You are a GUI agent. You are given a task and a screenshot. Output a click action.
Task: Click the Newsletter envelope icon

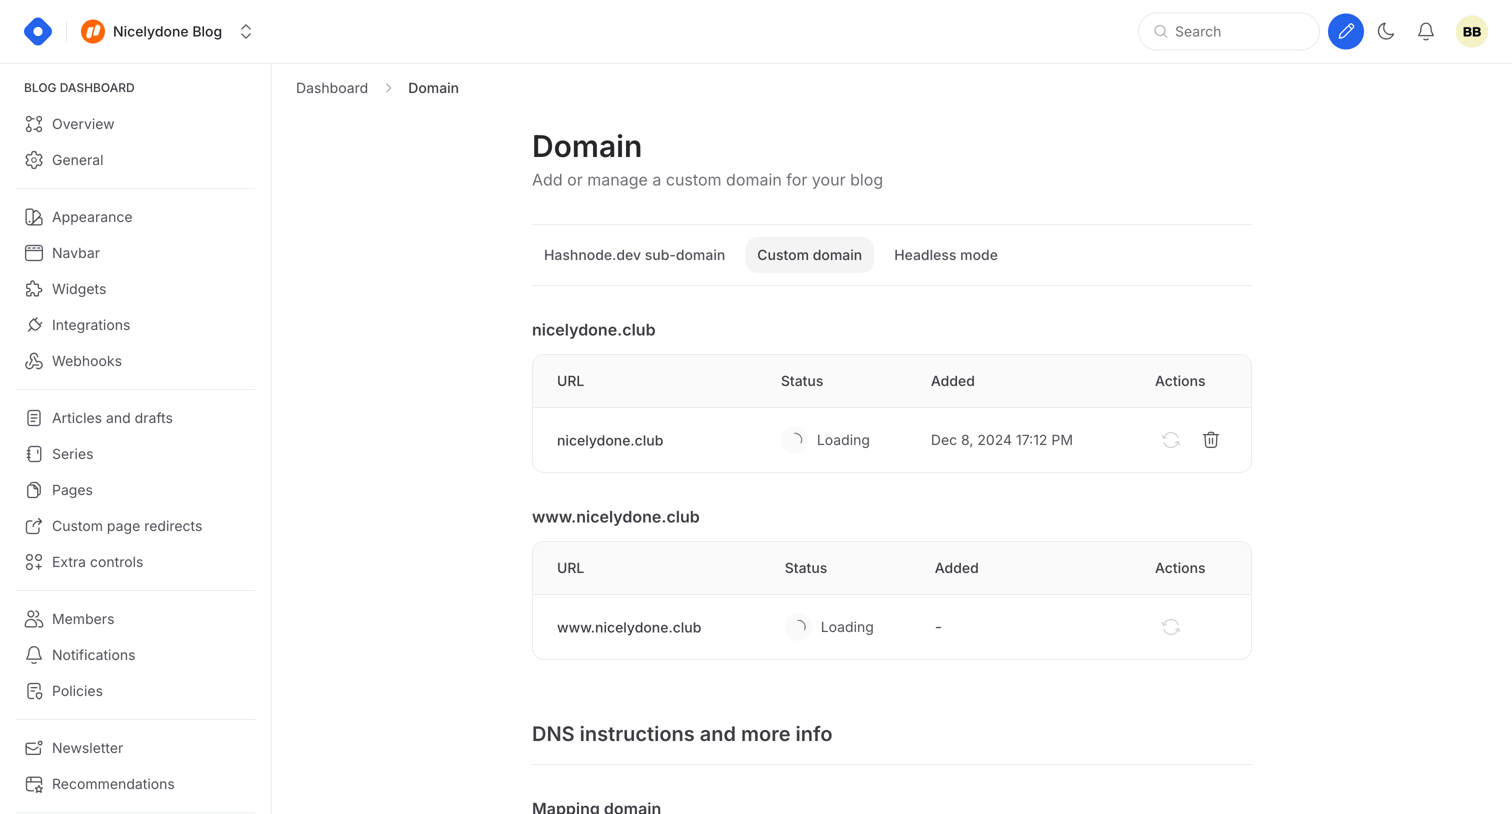tap(34, 748)
